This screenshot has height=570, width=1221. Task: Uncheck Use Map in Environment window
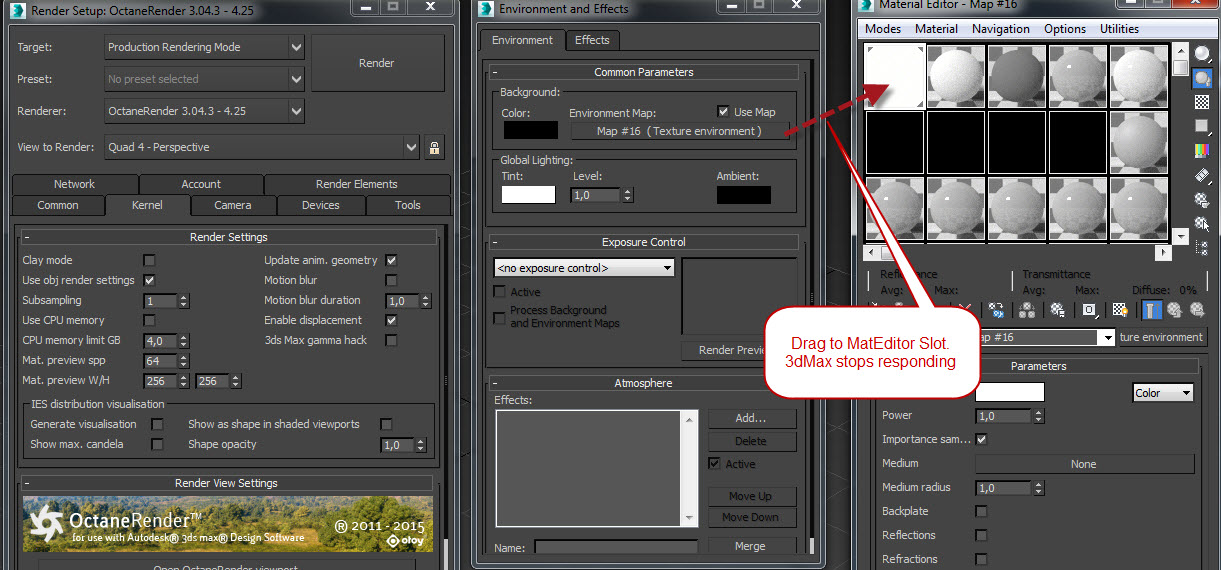723,112
